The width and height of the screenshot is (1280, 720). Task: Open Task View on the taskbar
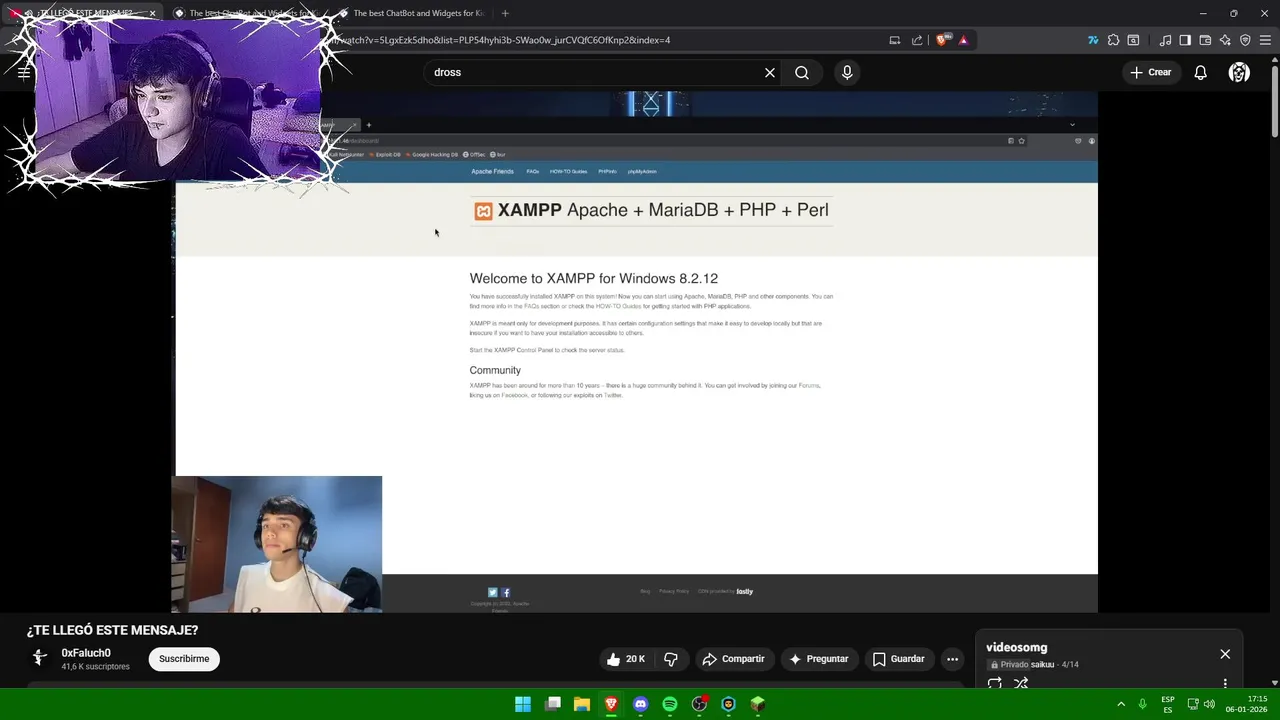click(553, 704)
